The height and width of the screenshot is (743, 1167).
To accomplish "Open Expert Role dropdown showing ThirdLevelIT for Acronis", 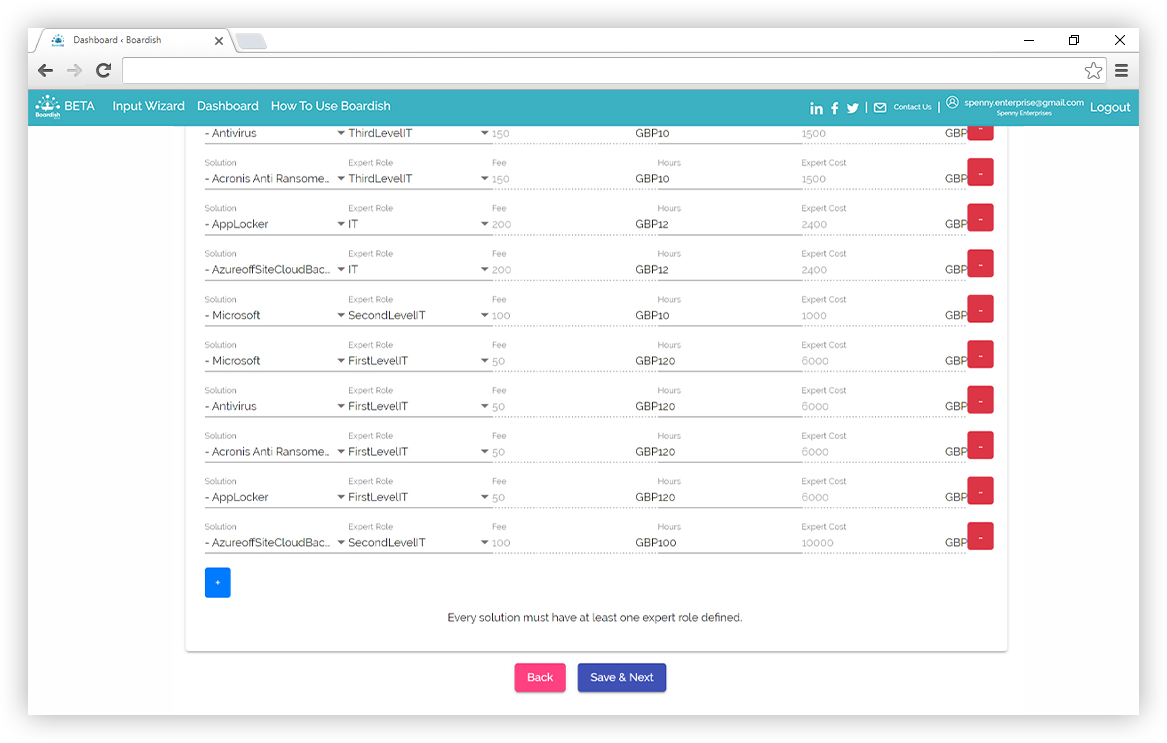I will tap(419, 179).
